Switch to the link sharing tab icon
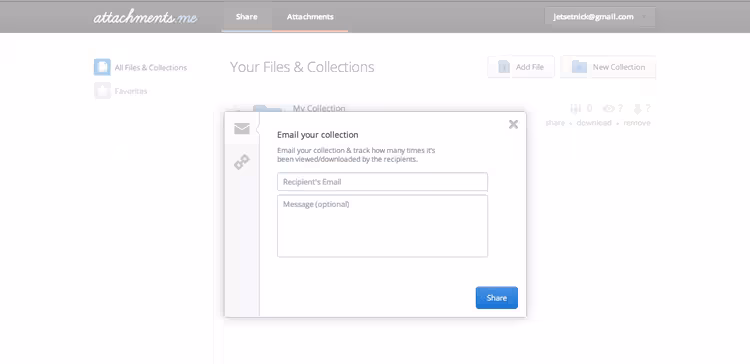 coord(242,163)
